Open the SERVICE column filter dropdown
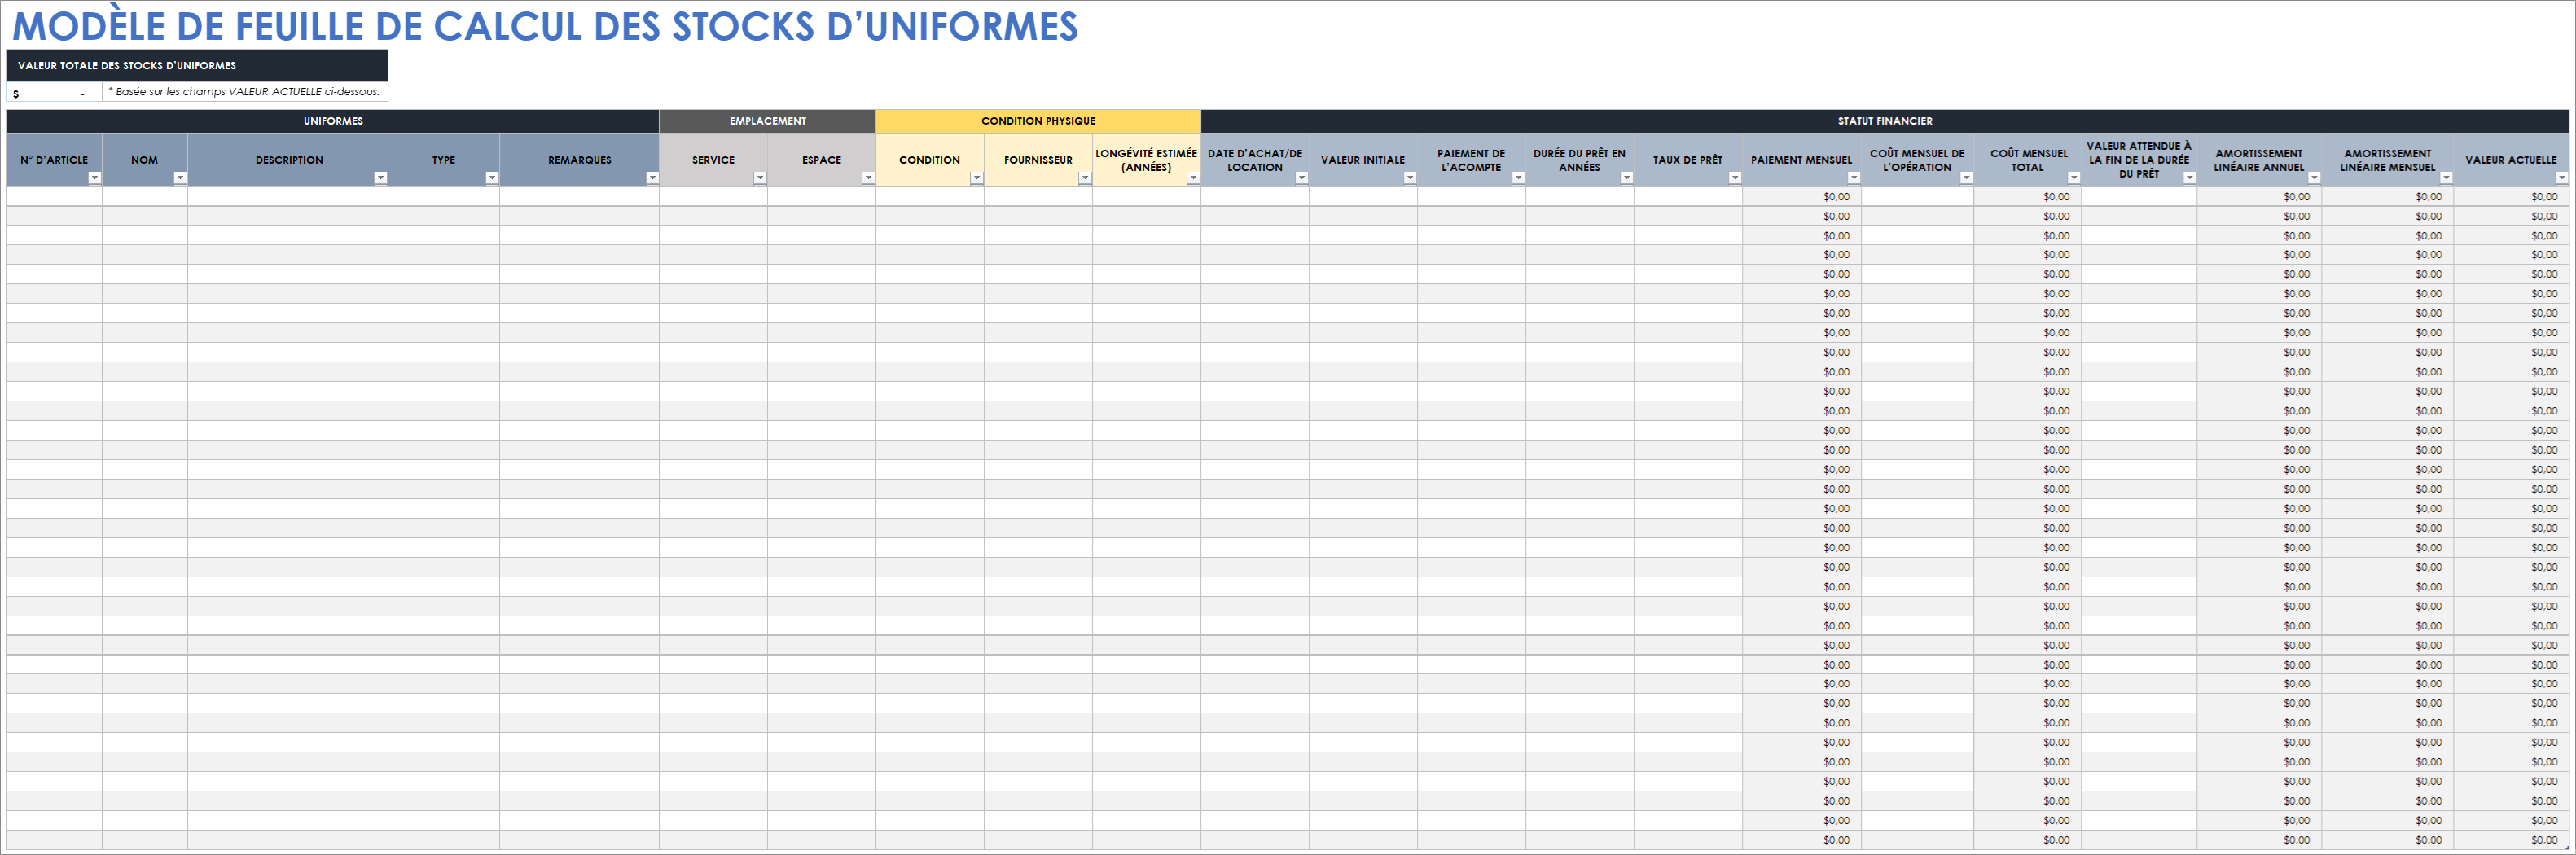The height and width of the screenshot is (855, 2576). 760,178
